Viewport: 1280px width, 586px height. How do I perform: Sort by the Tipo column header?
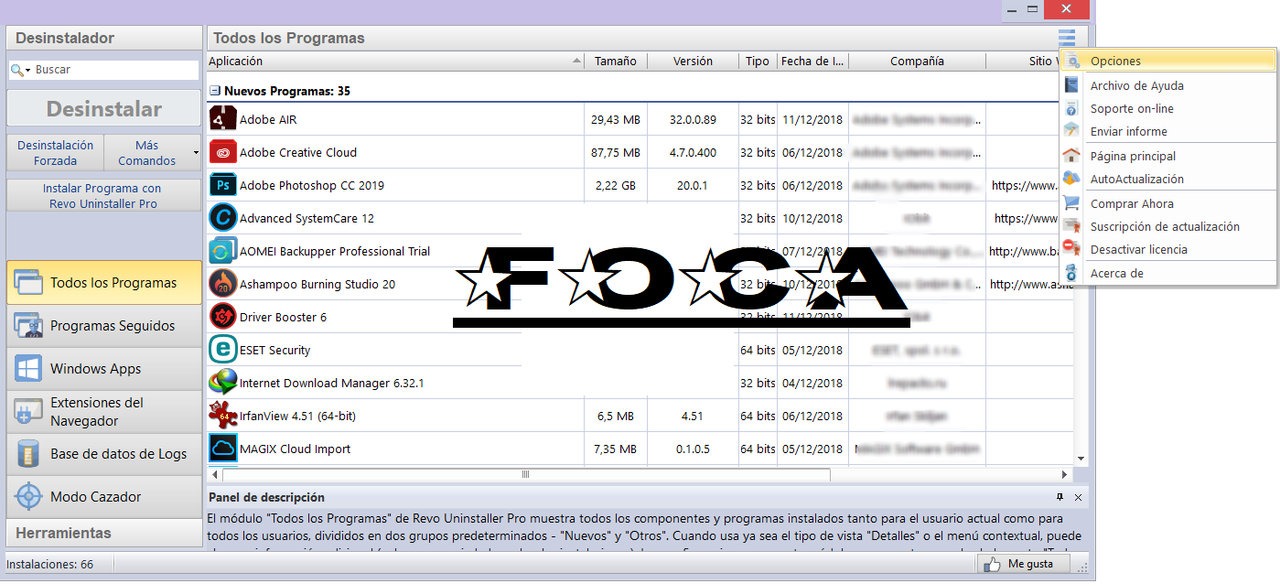coord(758,61)
